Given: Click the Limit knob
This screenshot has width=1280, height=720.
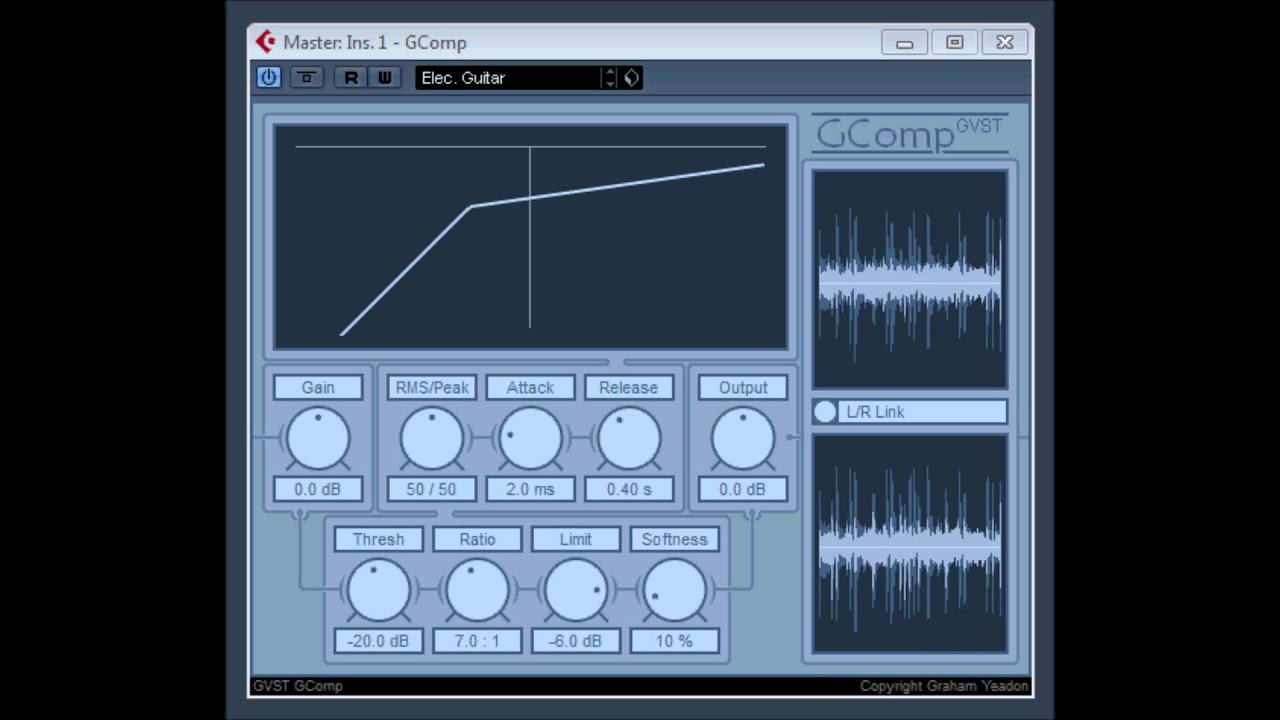Looking at the screenshot, I should tap(576, 590).
